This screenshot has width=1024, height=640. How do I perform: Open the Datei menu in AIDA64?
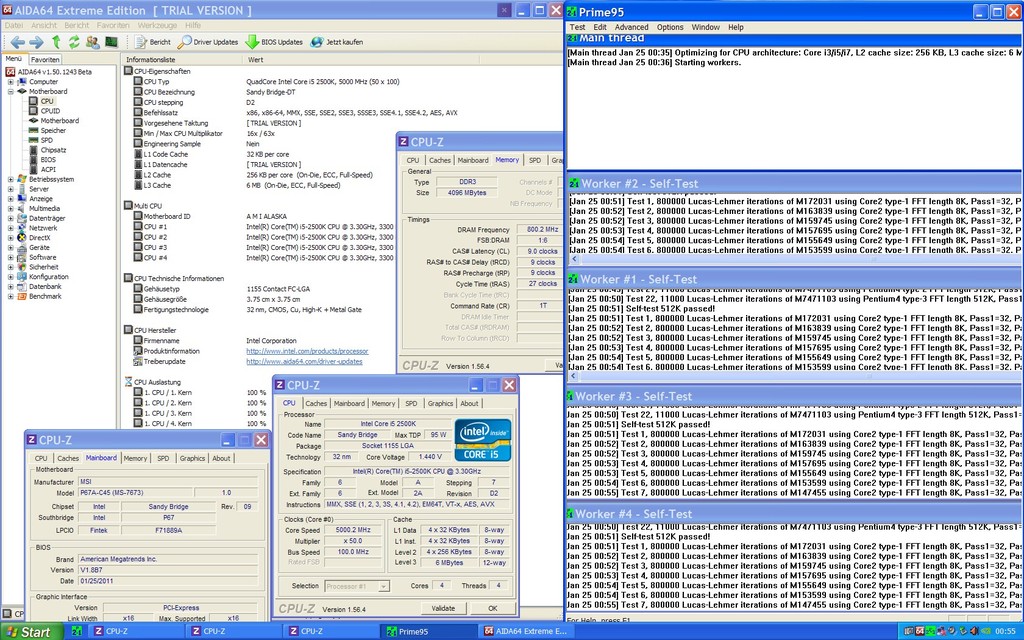coord(14,25)
